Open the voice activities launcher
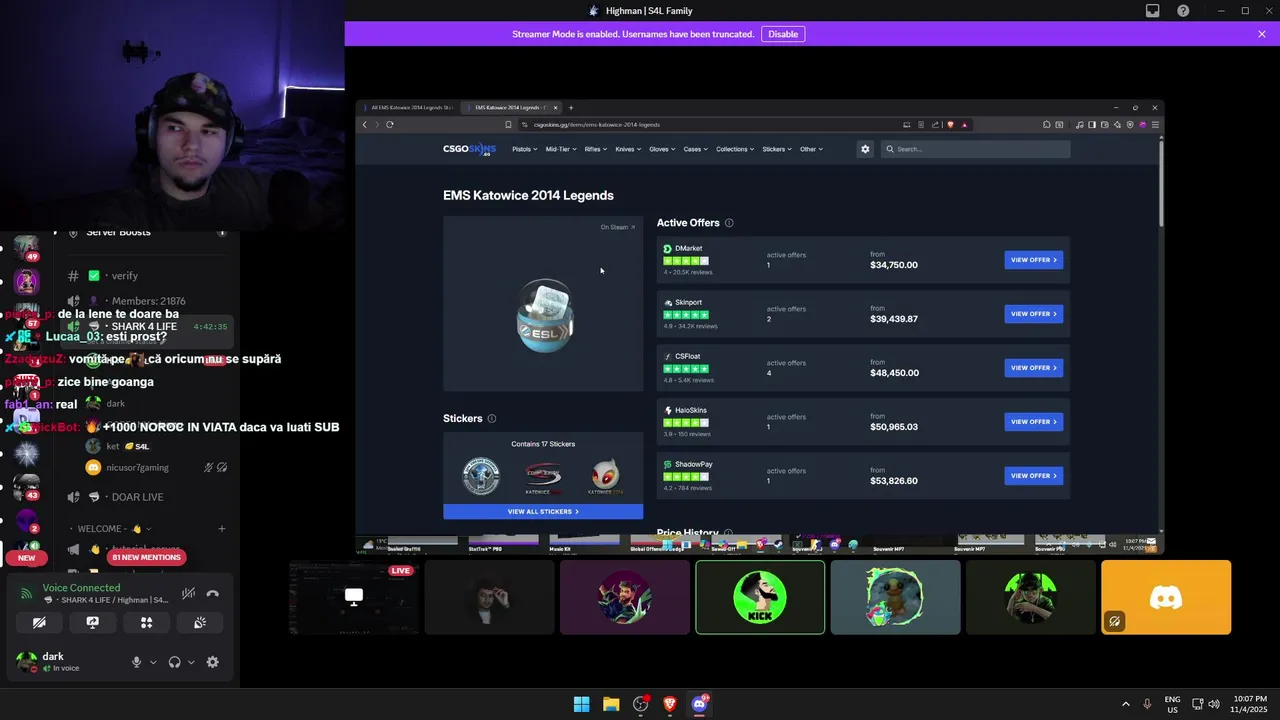The height and width of the screenshot is (720, 1280). click(146, 622)
